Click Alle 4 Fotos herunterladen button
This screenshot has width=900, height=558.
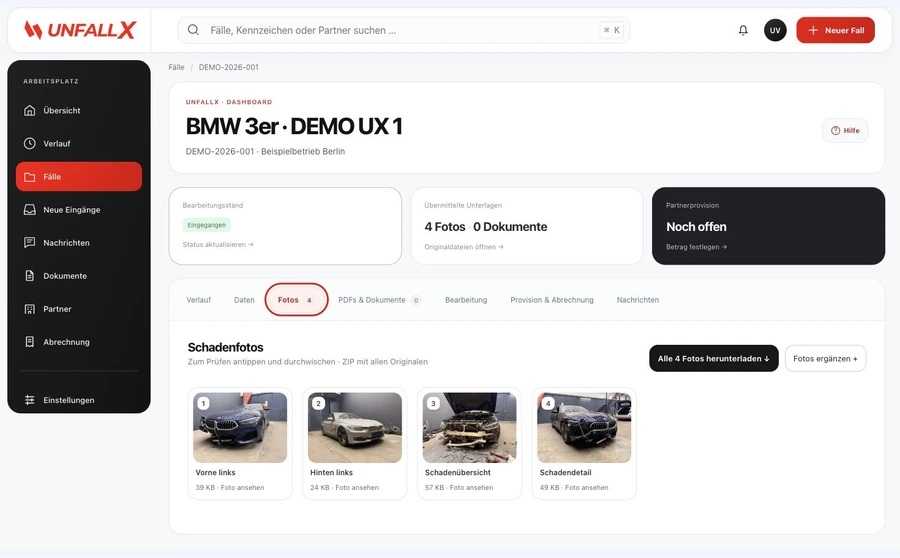pyautogui.click(x=713, y=358)
